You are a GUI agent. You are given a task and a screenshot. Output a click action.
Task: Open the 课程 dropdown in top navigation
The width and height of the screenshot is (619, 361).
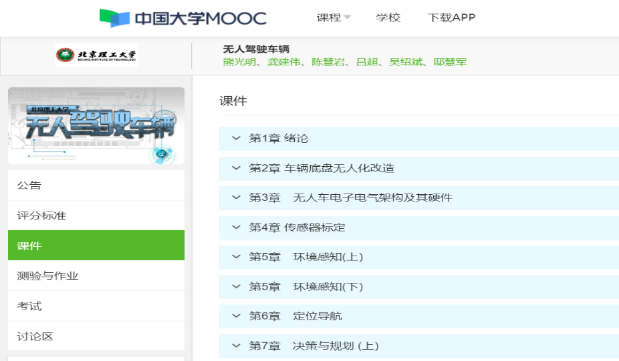[333, 17]
